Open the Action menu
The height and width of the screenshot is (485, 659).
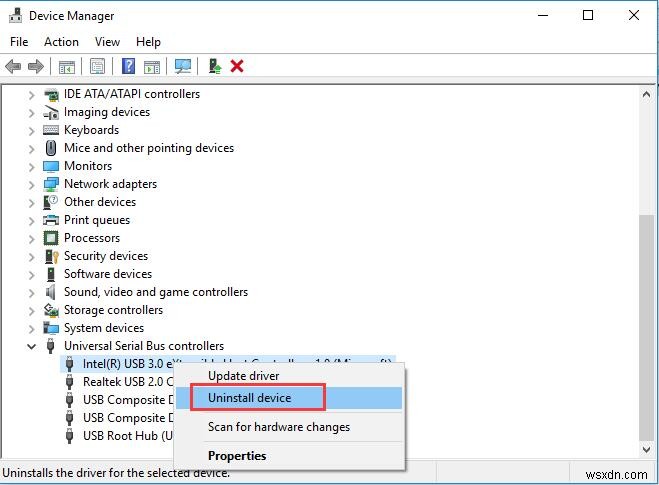[61, 42]
